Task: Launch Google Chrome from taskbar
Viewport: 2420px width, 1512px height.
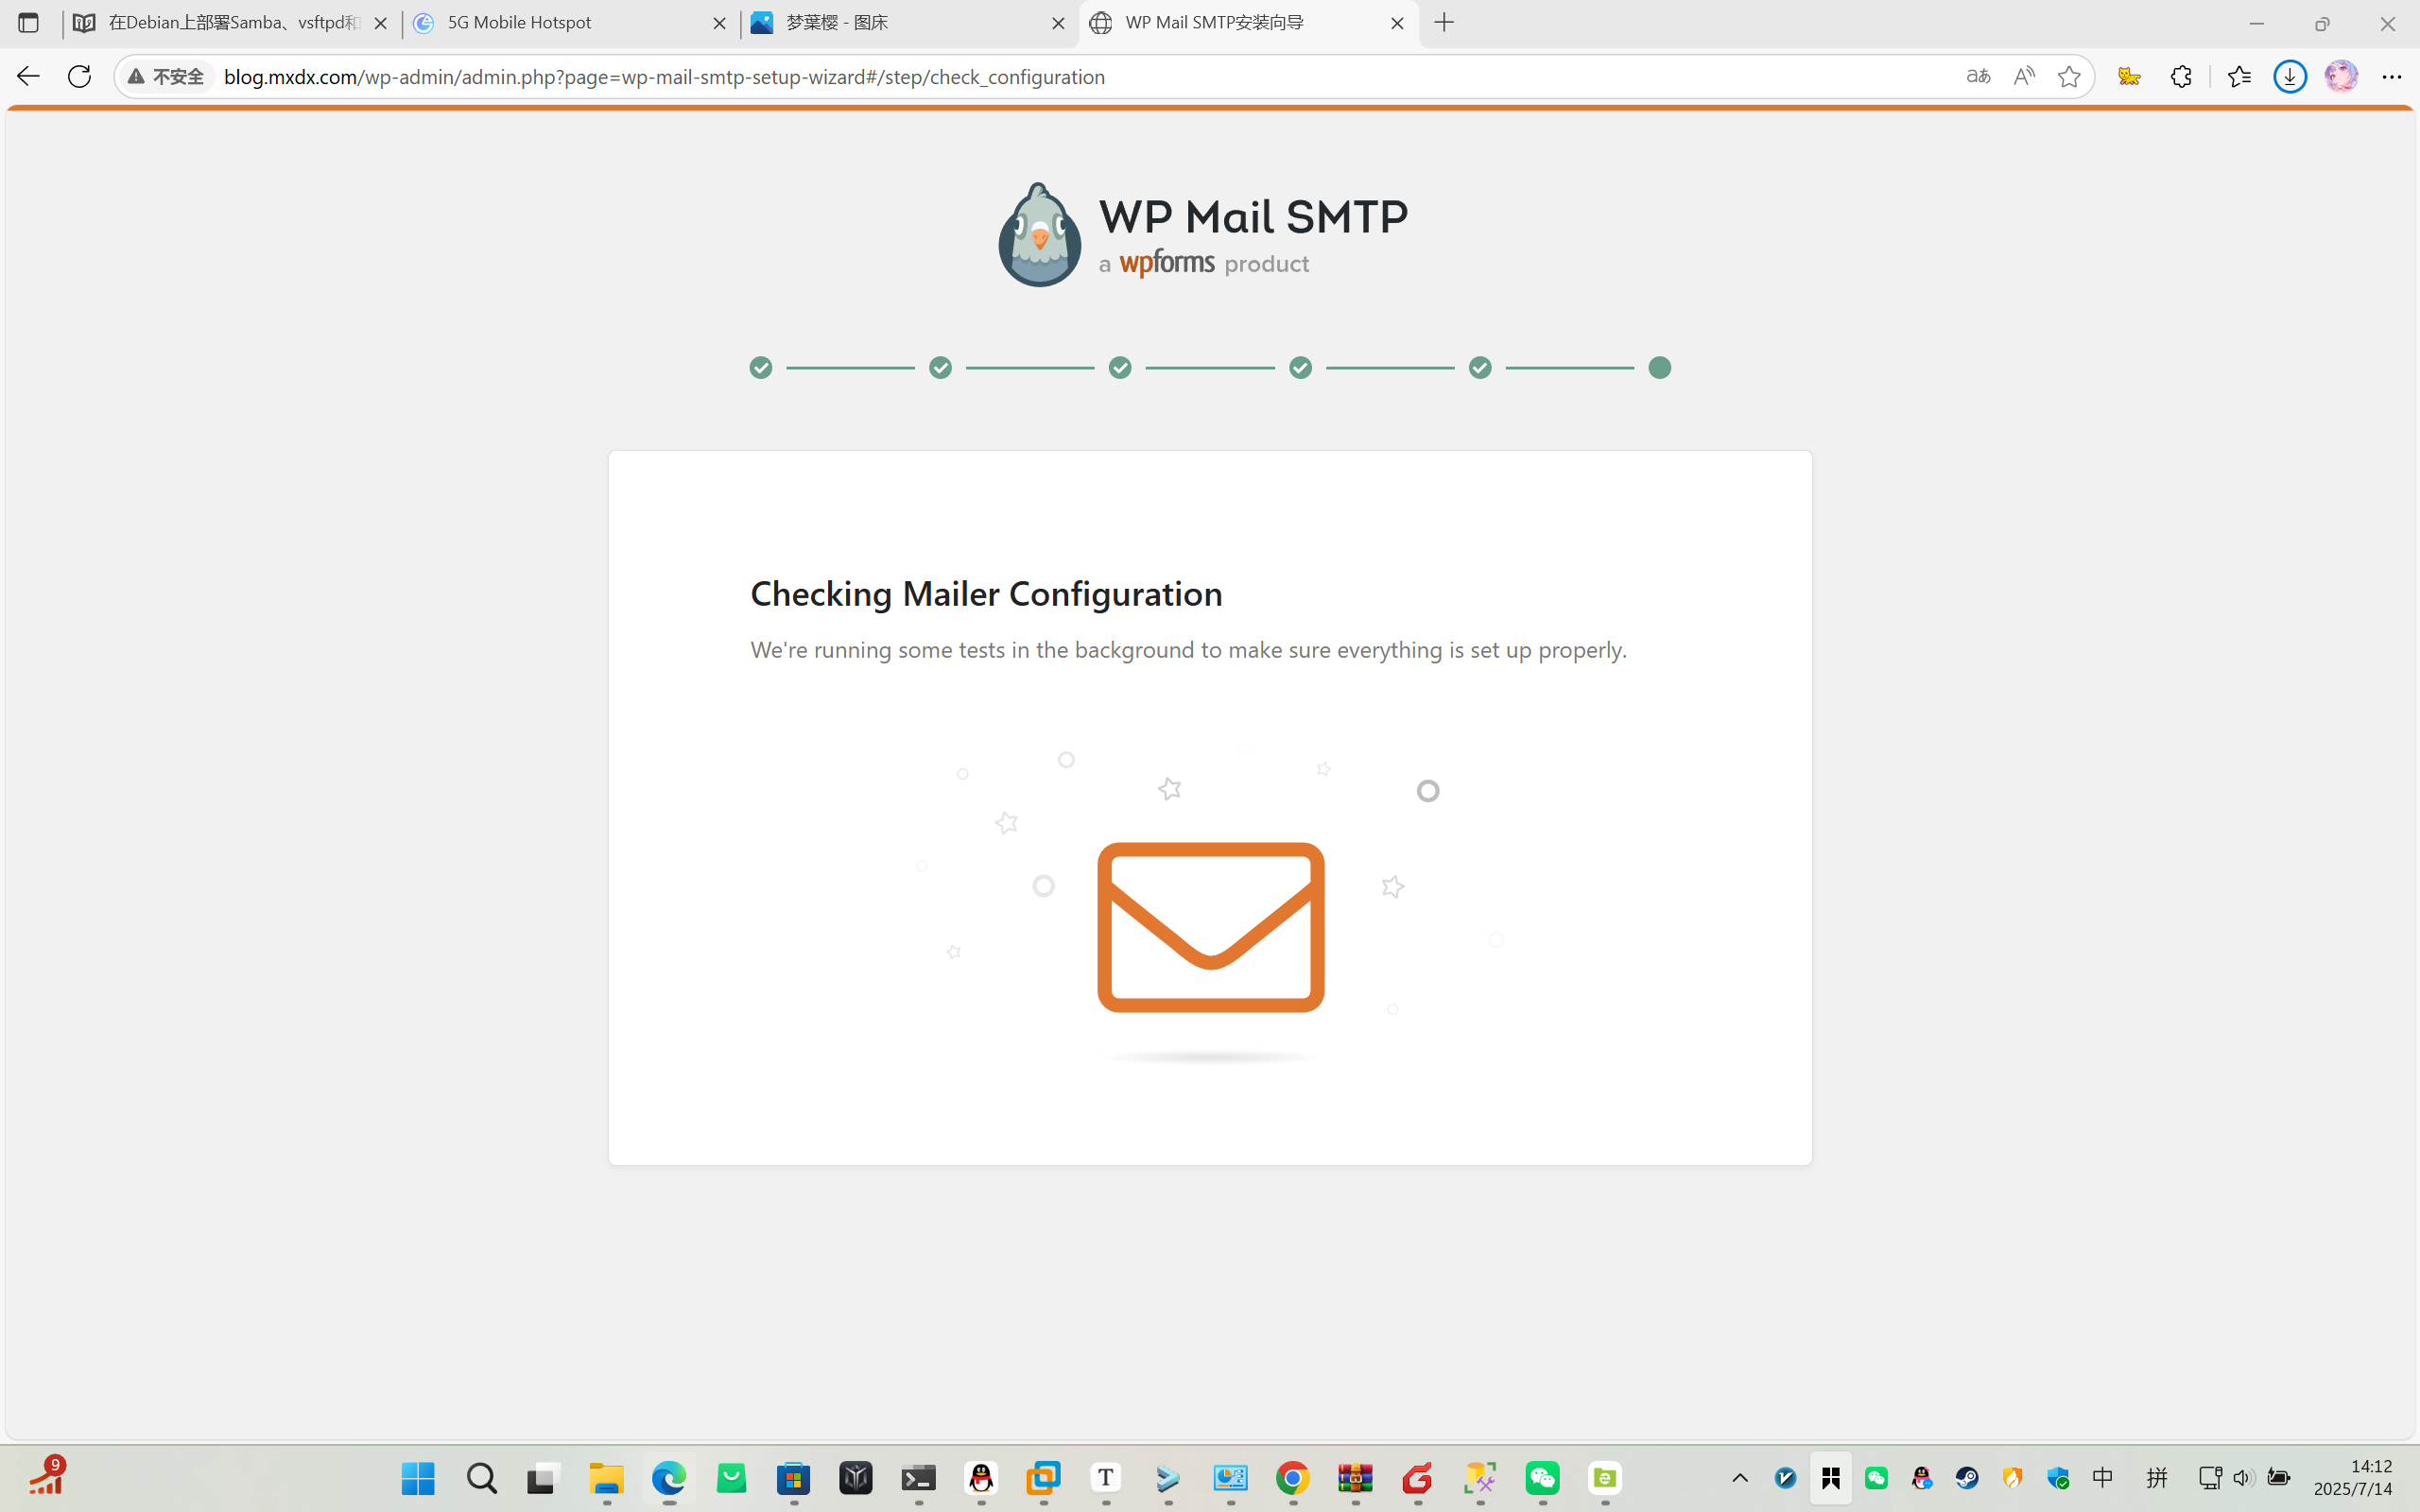Action: click(x=1293, y=1478)
